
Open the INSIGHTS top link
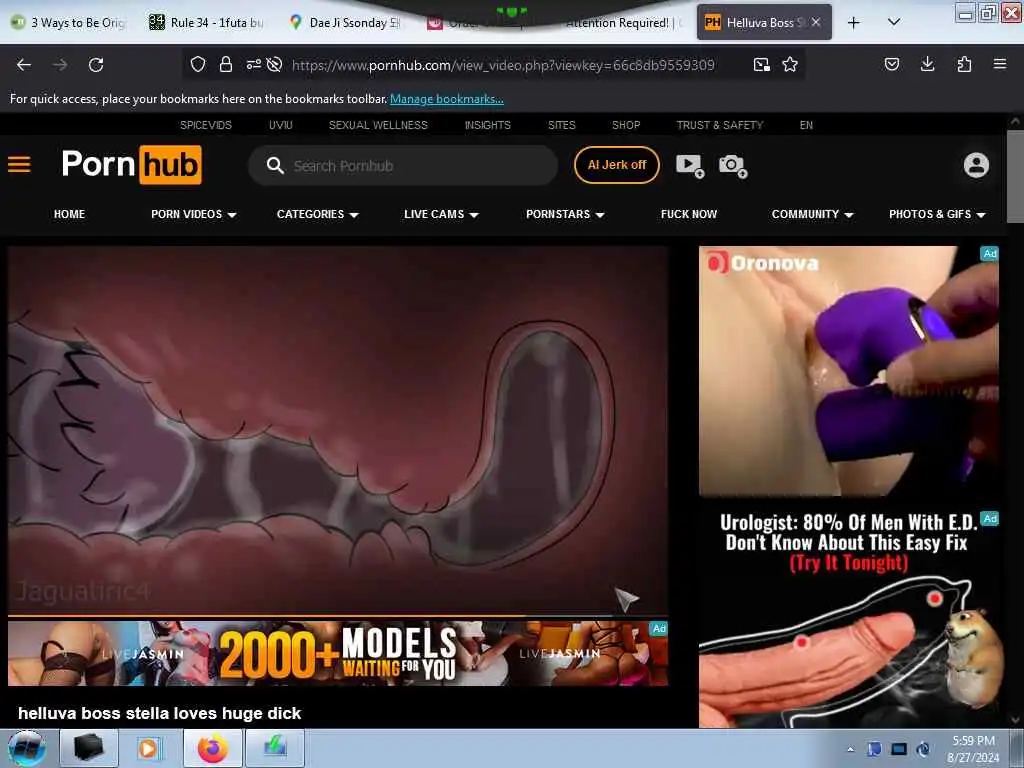pyautogui.click(x=487, y=125)
